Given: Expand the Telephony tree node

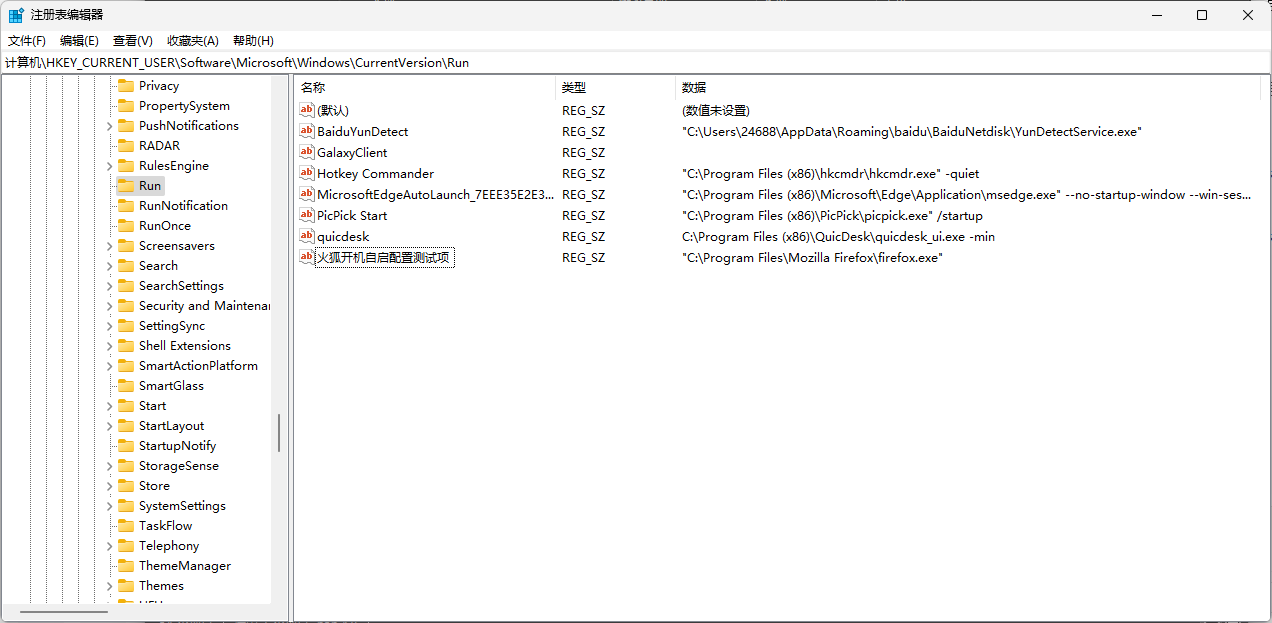Looking at the screenshot, I should 109,546.
